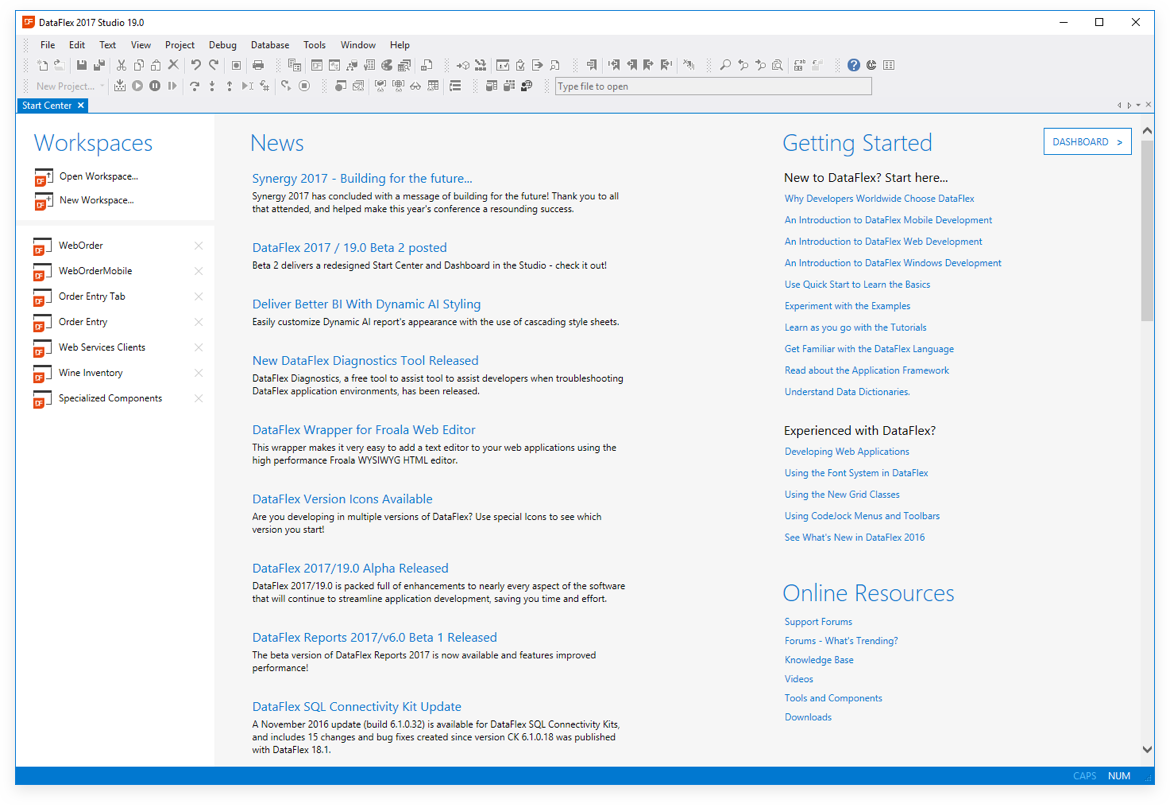Click the Wine Inventory workspace icon

tap(43, 374)
